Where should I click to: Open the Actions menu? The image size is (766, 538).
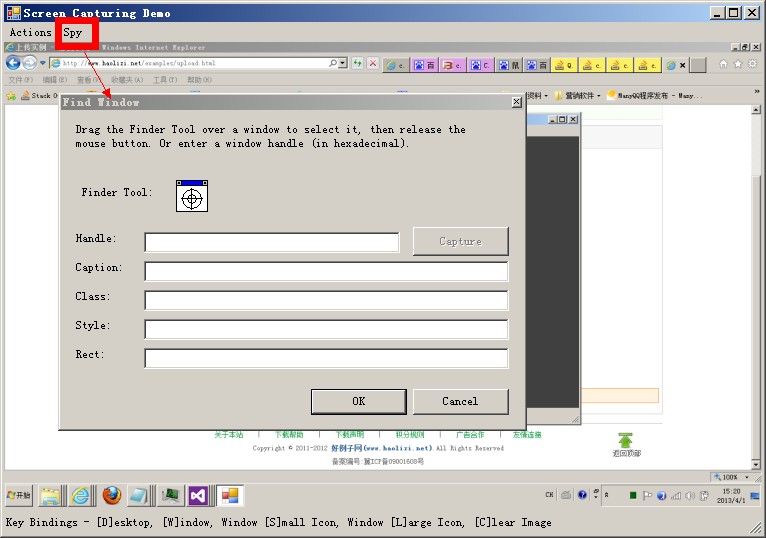pyautogui.click(x=30, y=33)
